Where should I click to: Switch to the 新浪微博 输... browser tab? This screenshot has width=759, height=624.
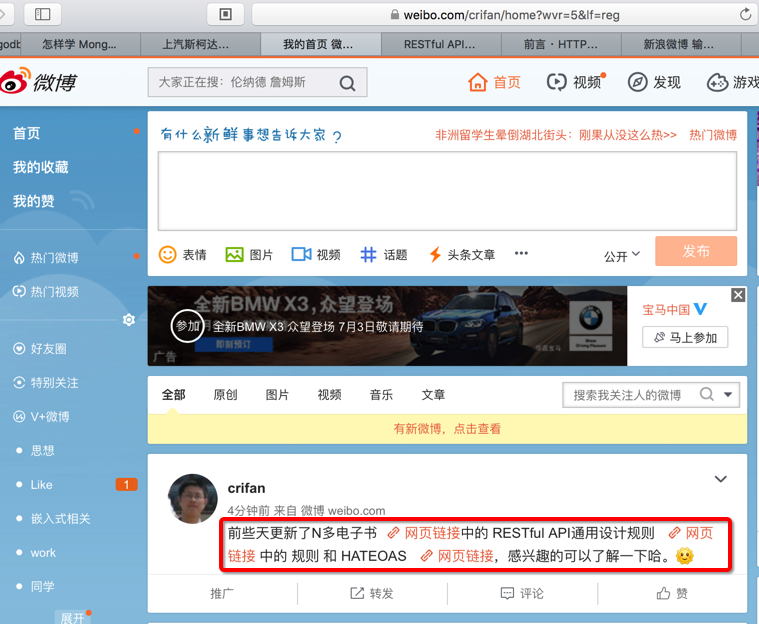pyautogui.click(x=679, y=45)
